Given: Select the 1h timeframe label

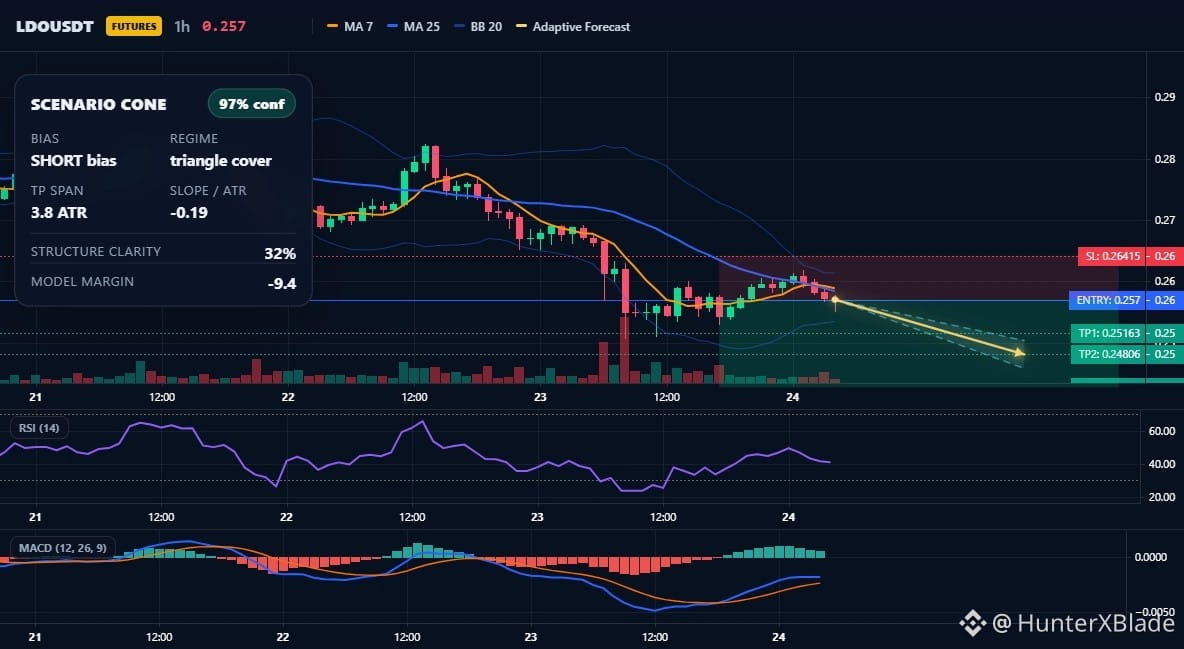Looking at the screenshot, I should point(182,26).
